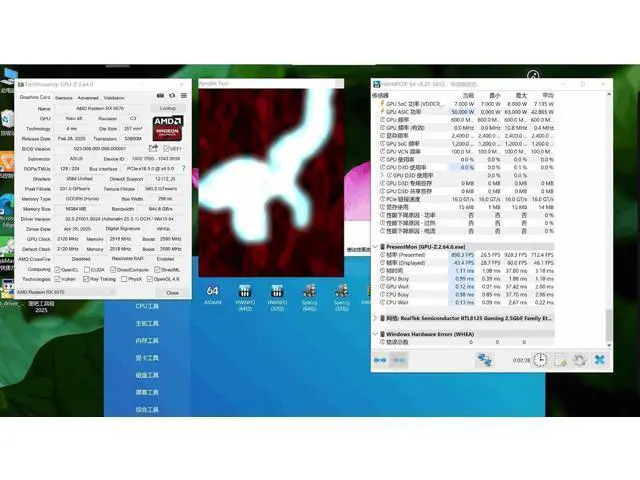
Task: Click the GPU name field AMD Radeon RX 9070
Action: 100,109
